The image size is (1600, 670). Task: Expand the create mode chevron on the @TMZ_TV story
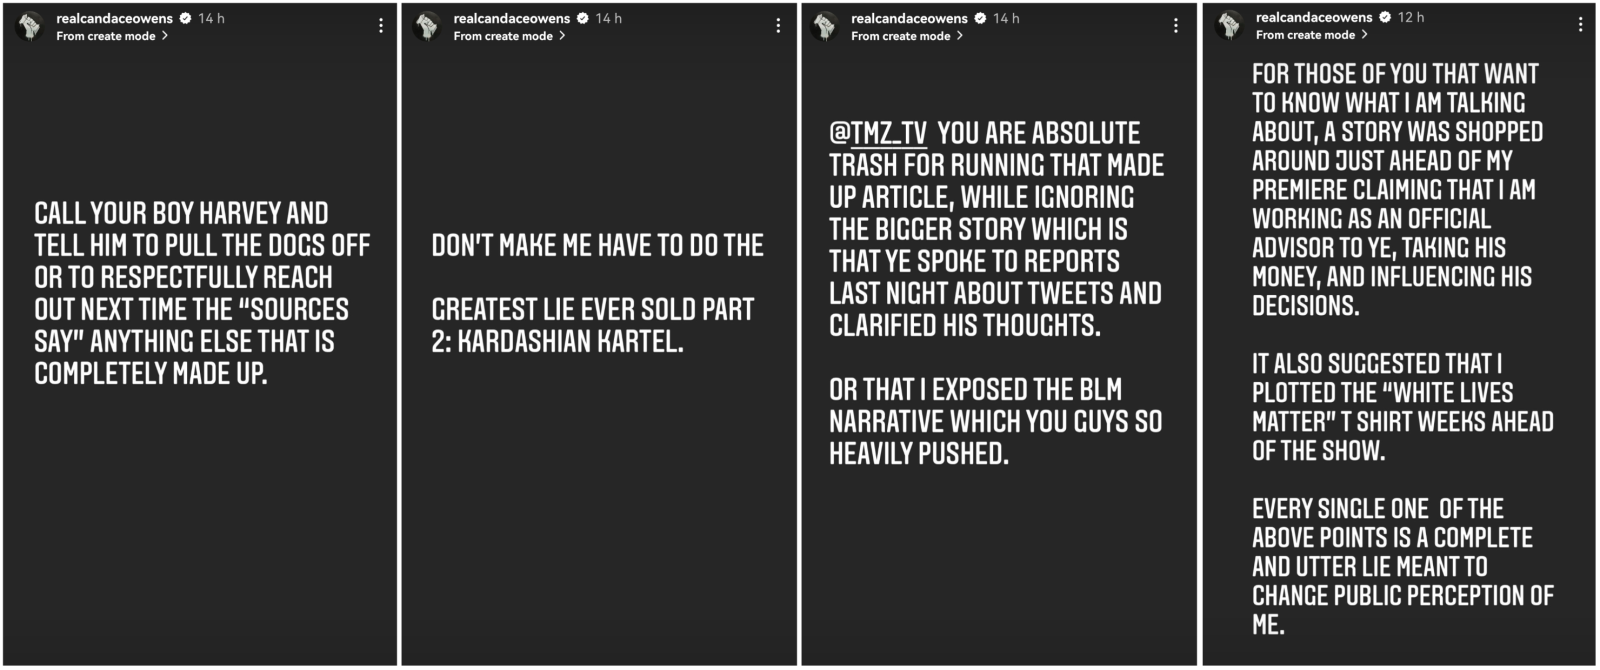(960, 36)
